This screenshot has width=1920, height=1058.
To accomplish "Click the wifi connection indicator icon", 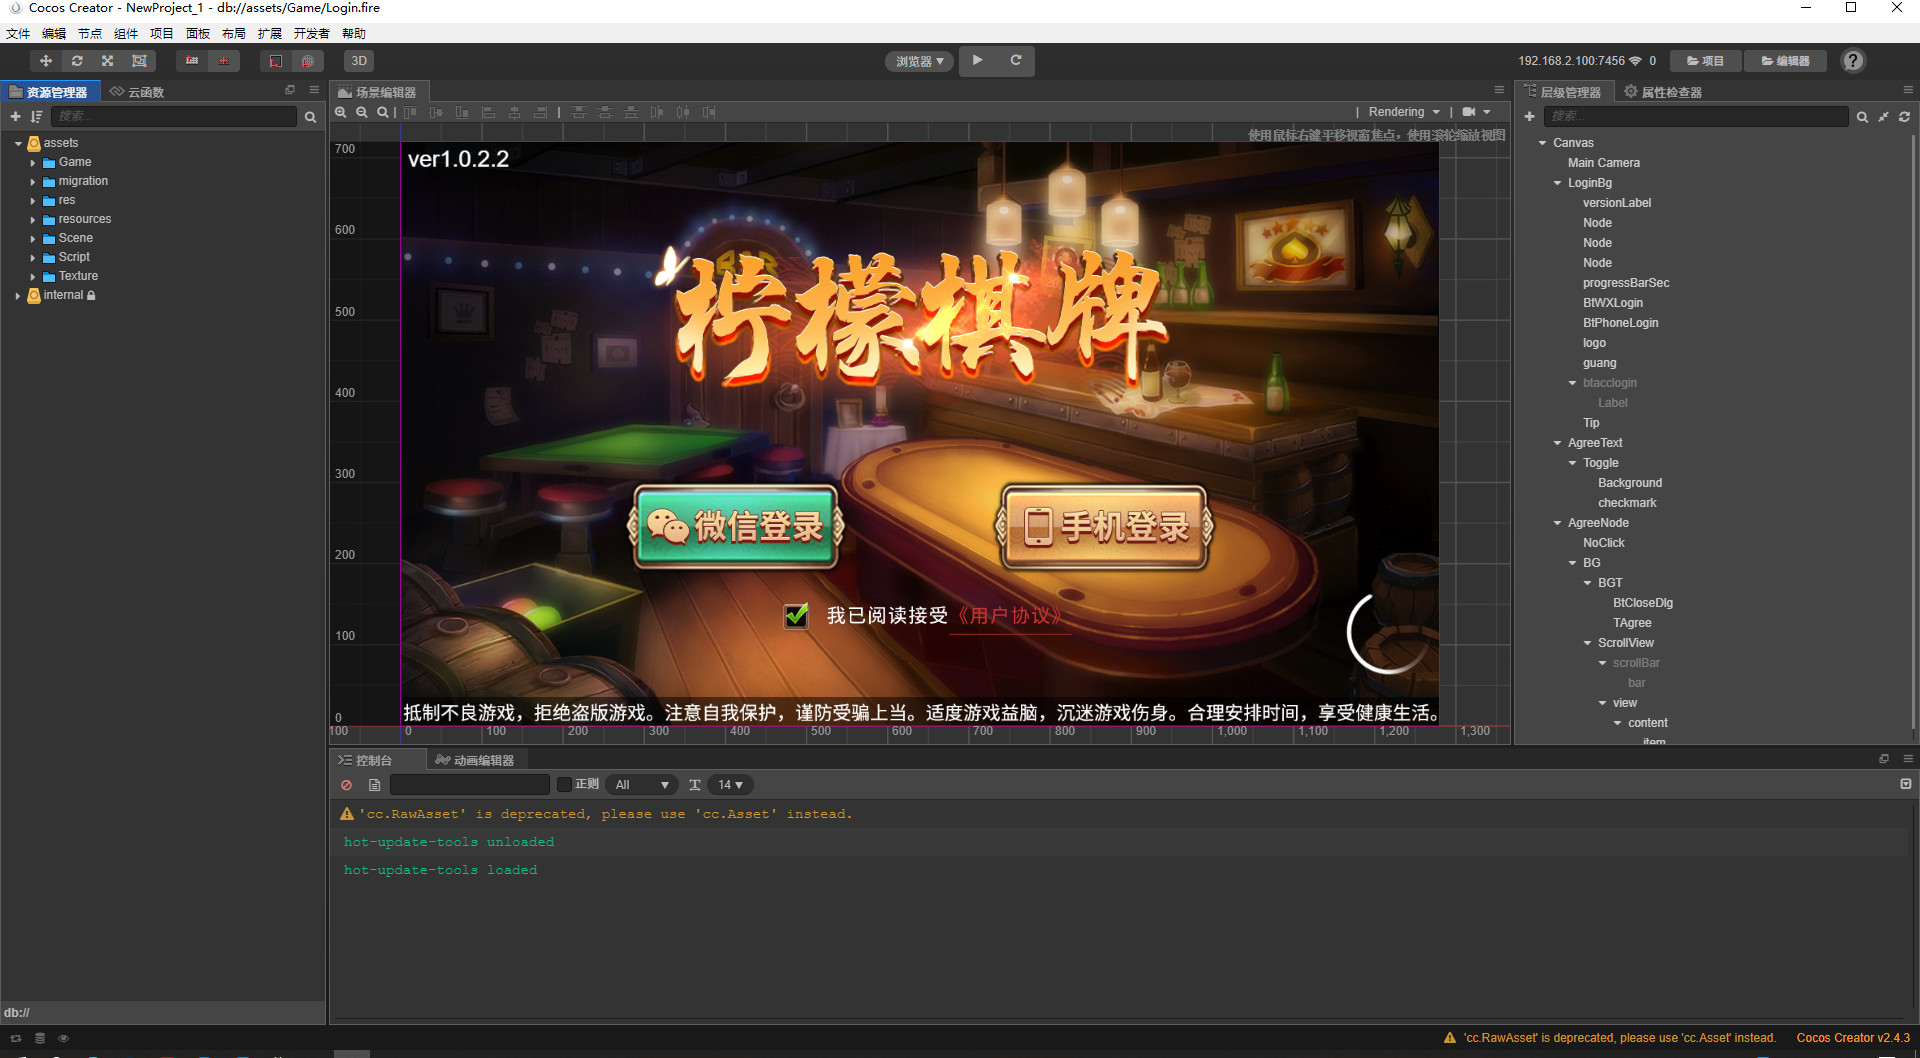I will point(1635,61).
